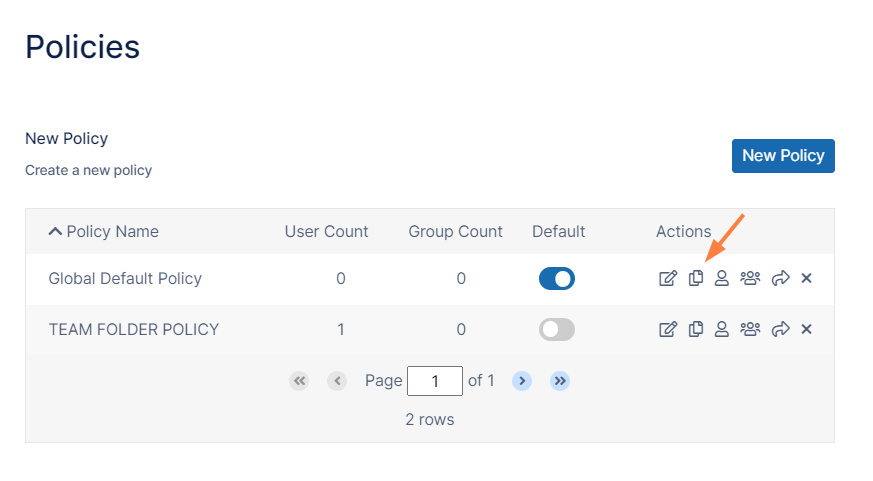Click share arrow icon for TEAM FOLDER POLICY
The image size is (873, 481).
click(781, 329)
